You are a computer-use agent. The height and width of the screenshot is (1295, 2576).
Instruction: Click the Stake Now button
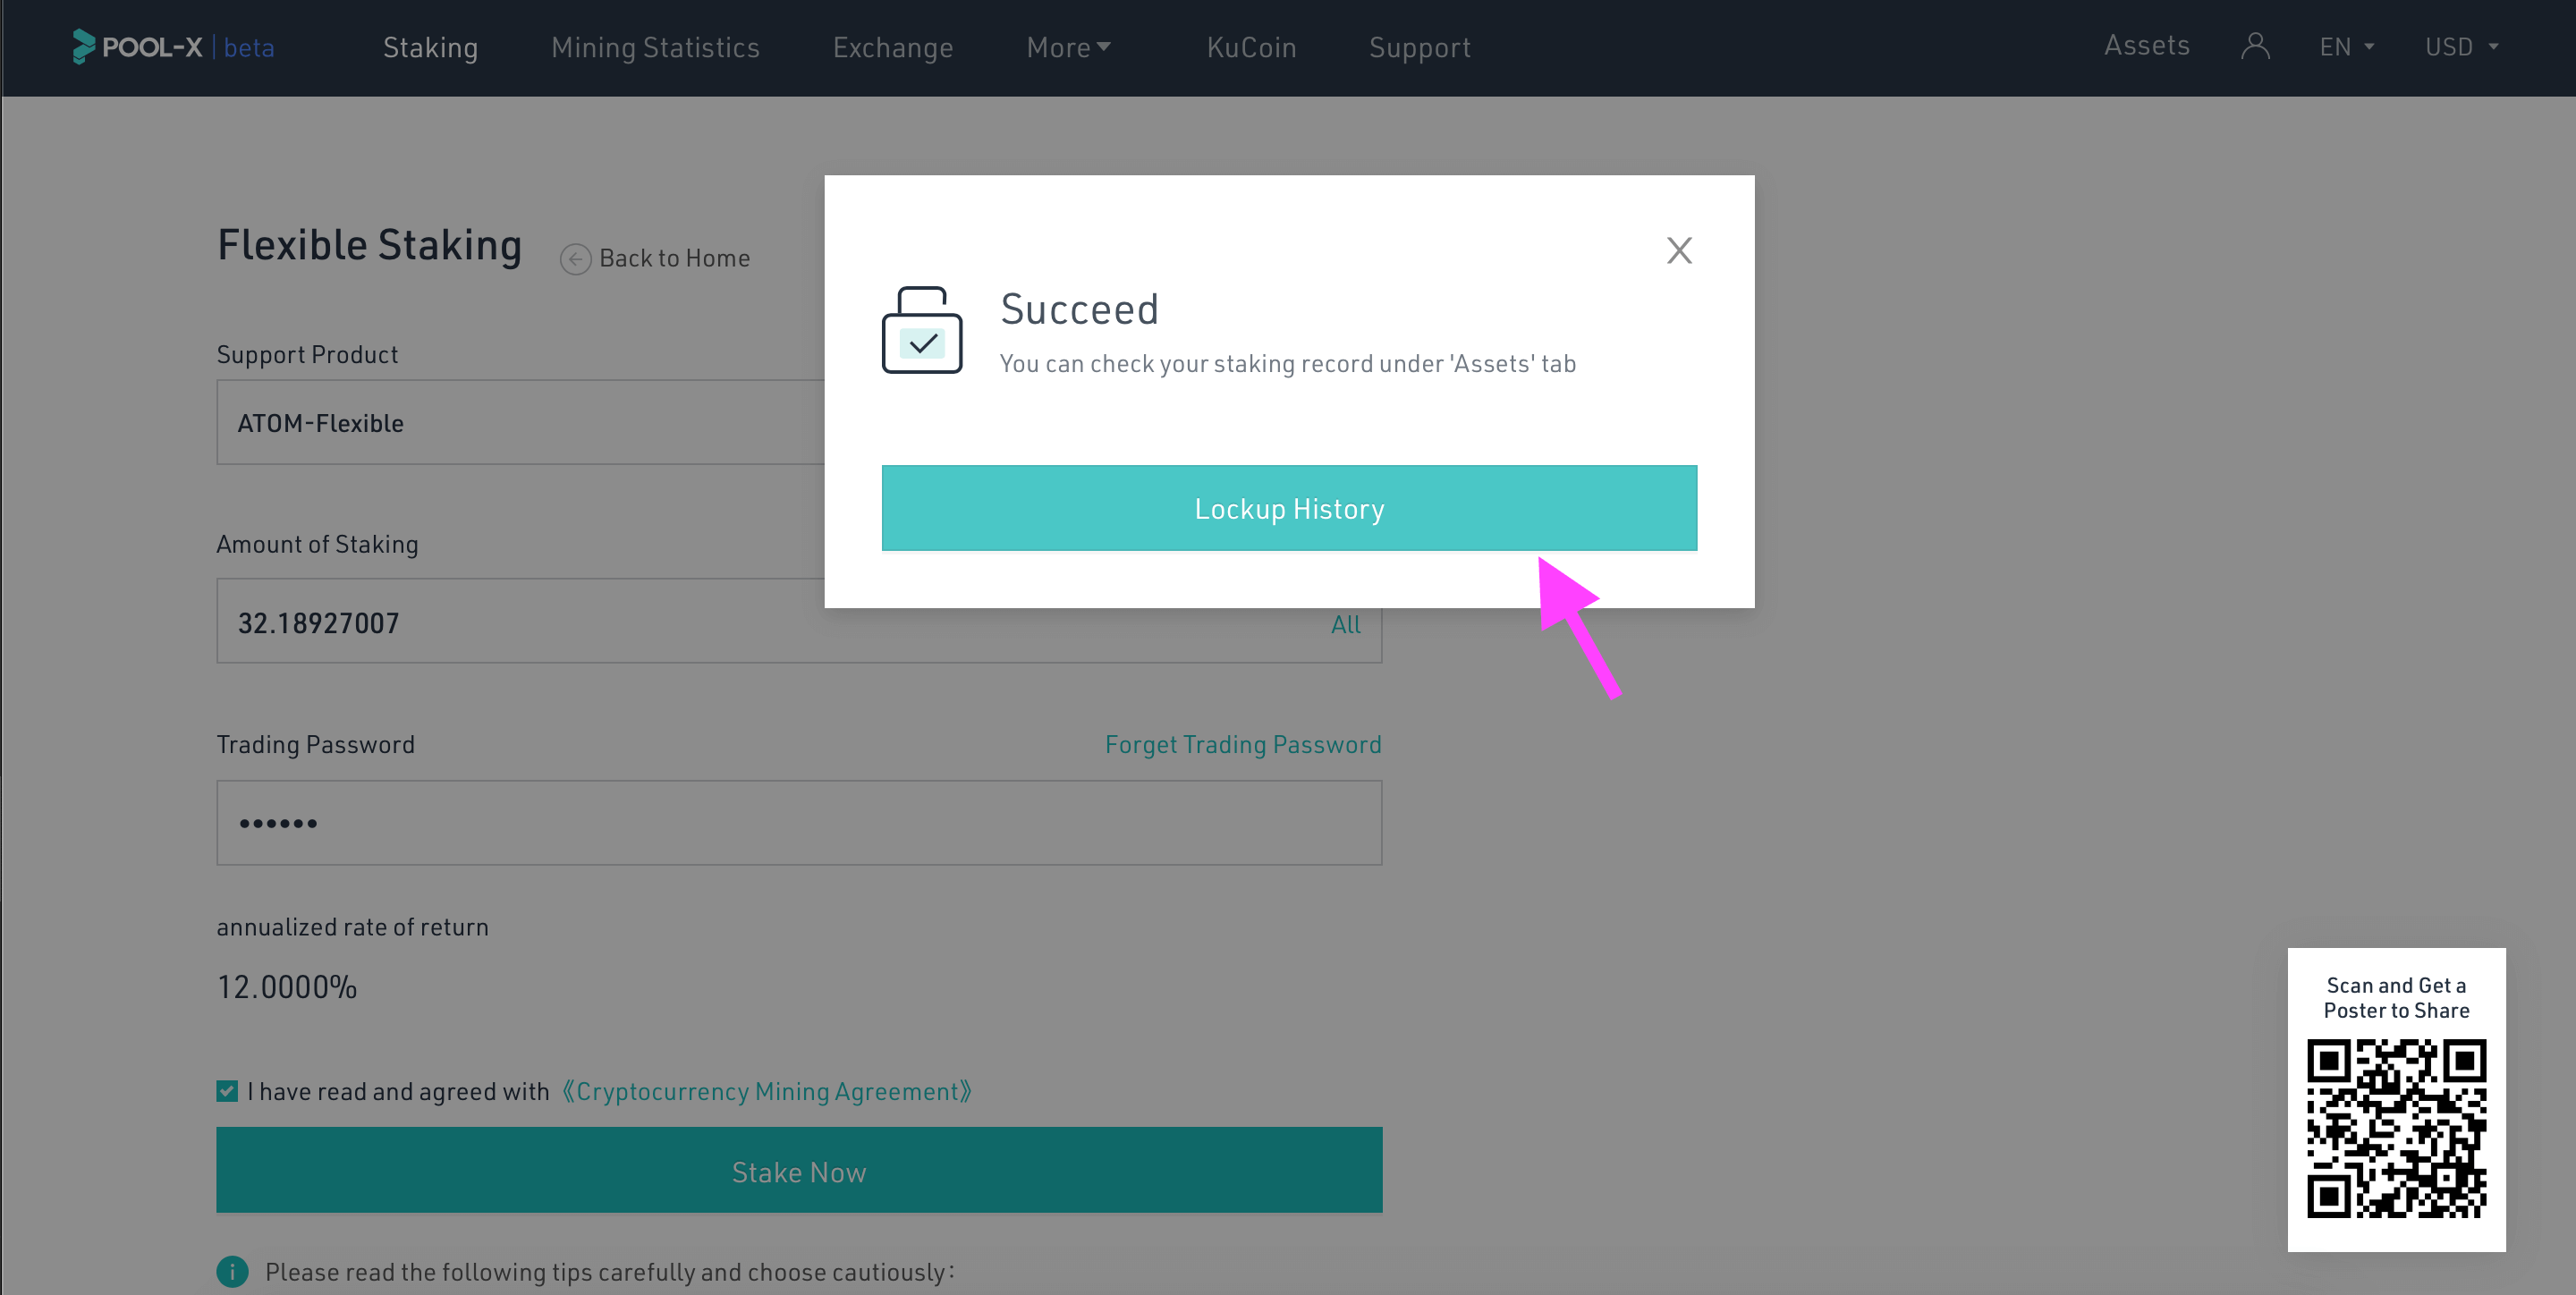[799, 1170]
